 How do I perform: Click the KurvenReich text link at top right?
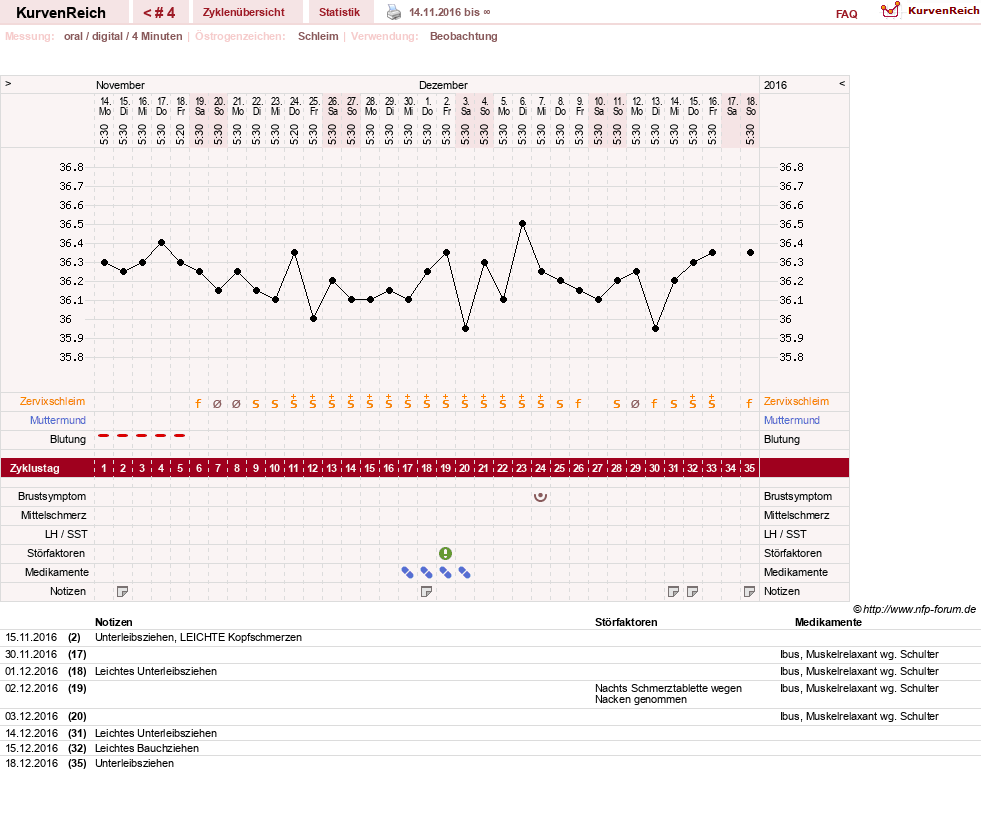pyautogui.click(x=943, y=11)
